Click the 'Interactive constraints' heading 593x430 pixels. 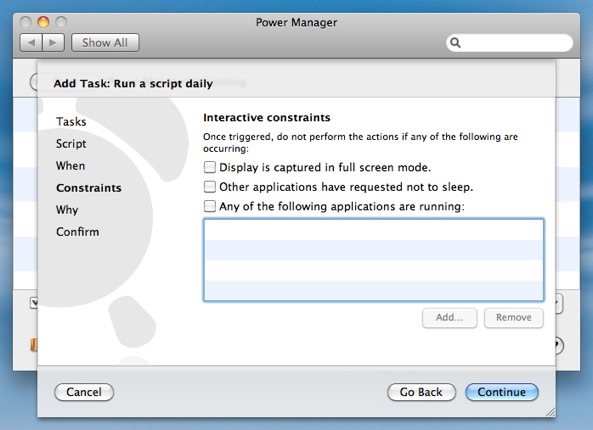tap(267, 118)
